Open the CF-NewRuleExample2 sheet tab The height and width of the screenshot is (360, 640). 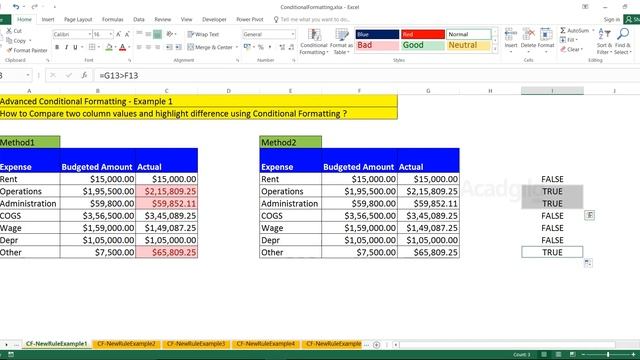point(126,344)
